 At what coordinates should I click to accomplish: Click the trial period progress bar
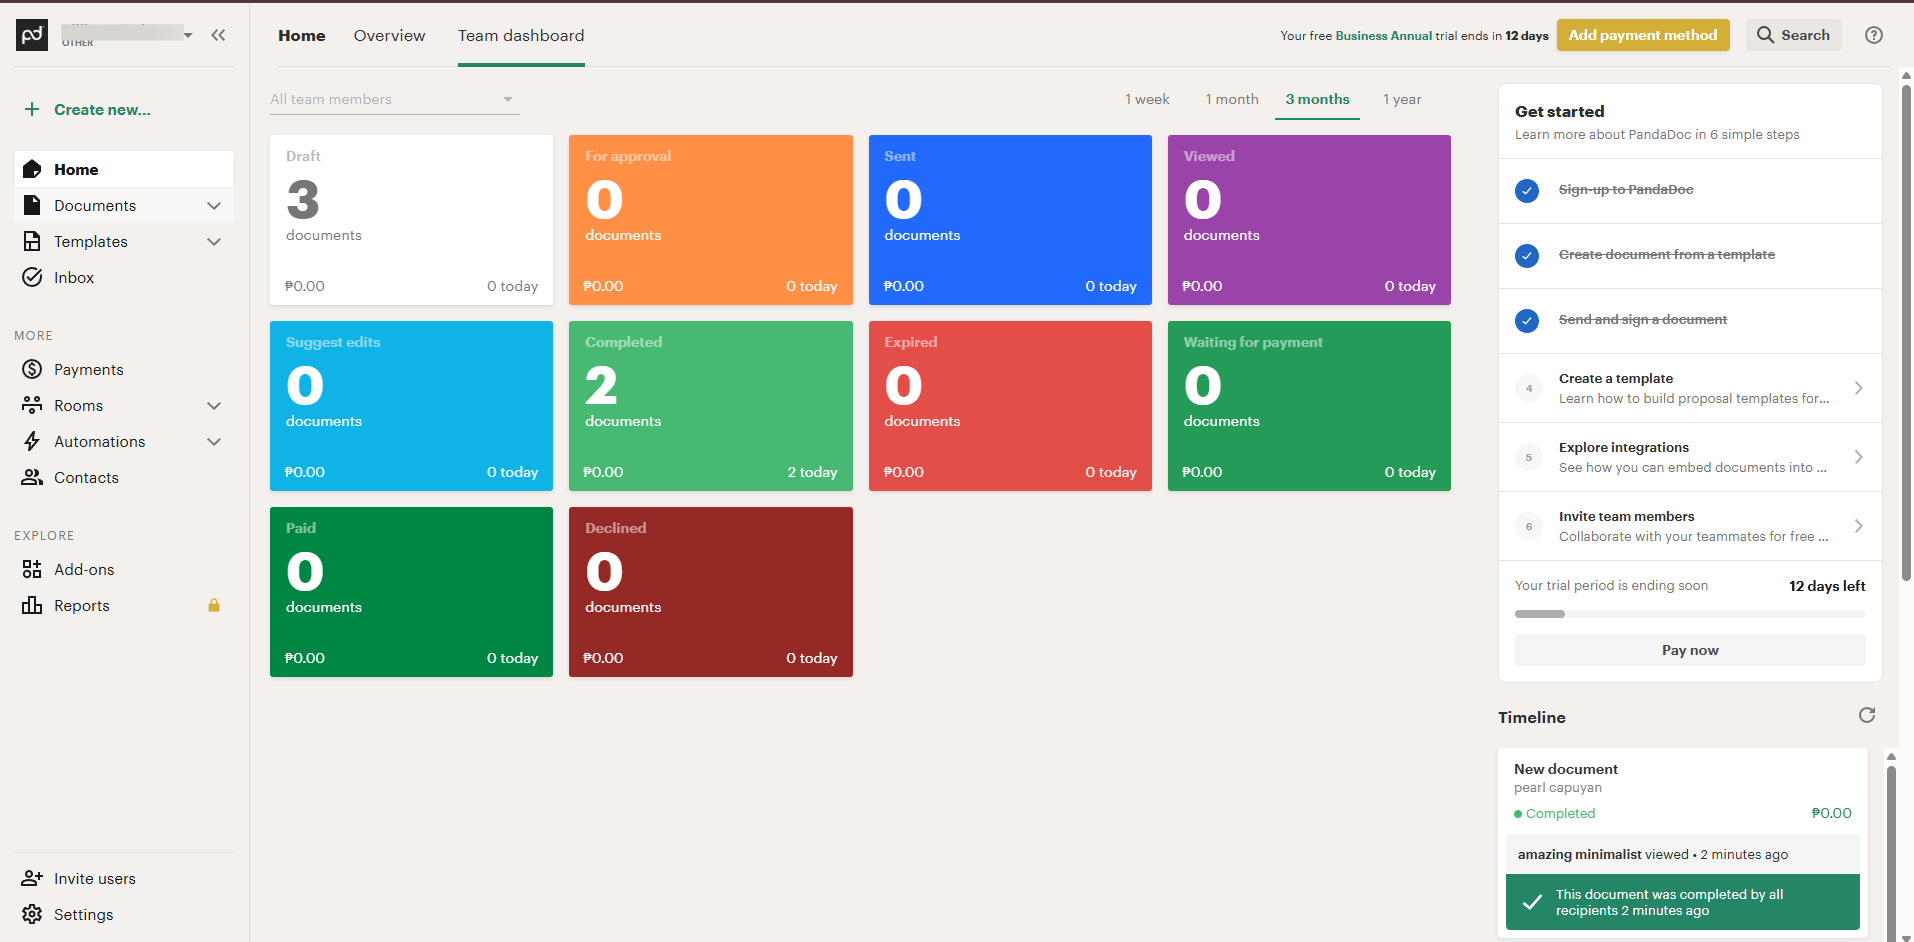pyautogui.click(x=1689, y=614)
